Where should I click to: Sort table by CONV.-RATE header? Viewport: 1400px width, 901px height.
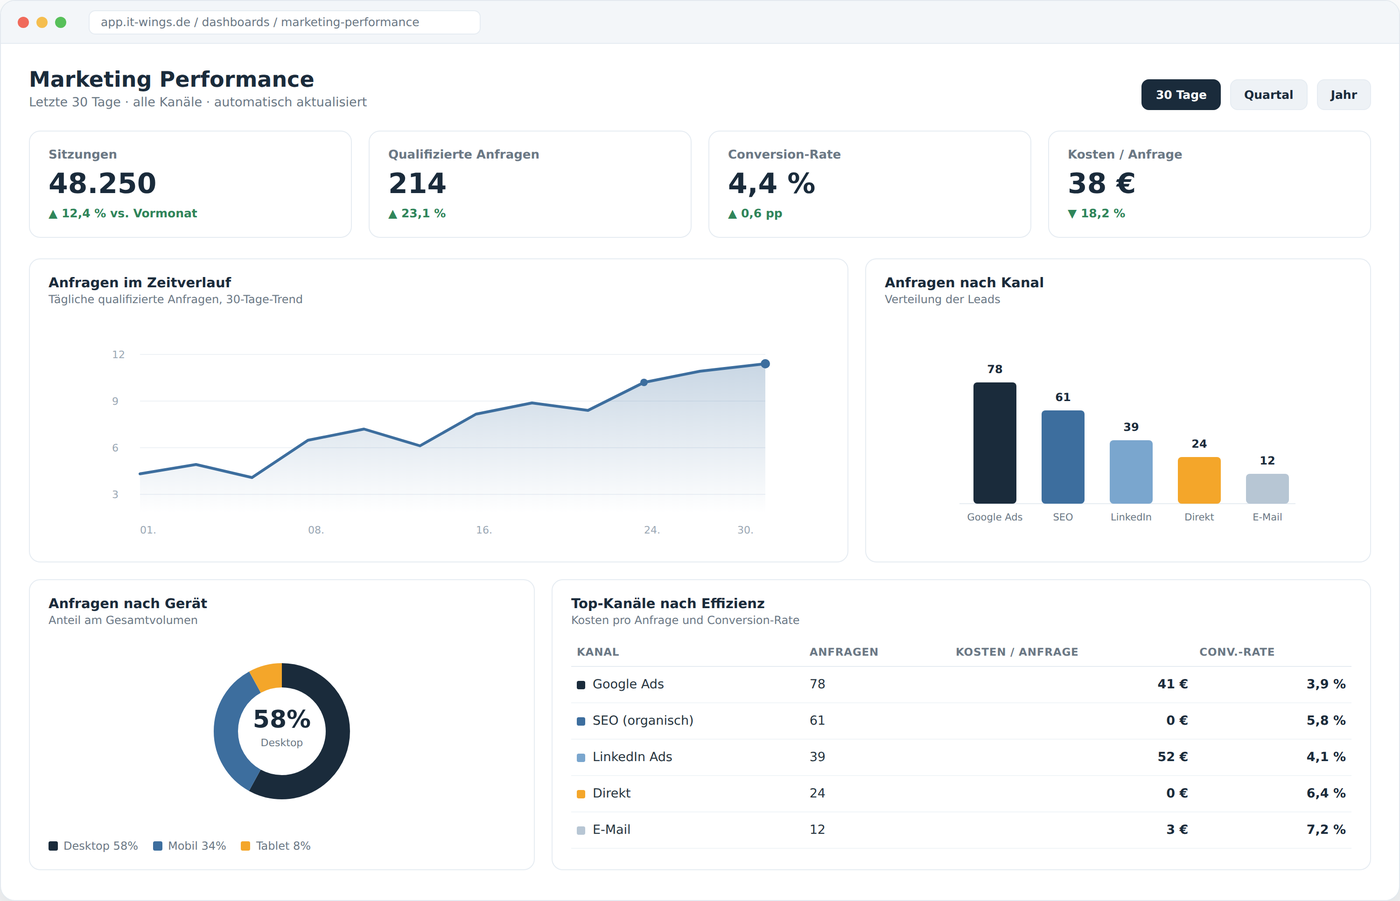coord(1237,652)
